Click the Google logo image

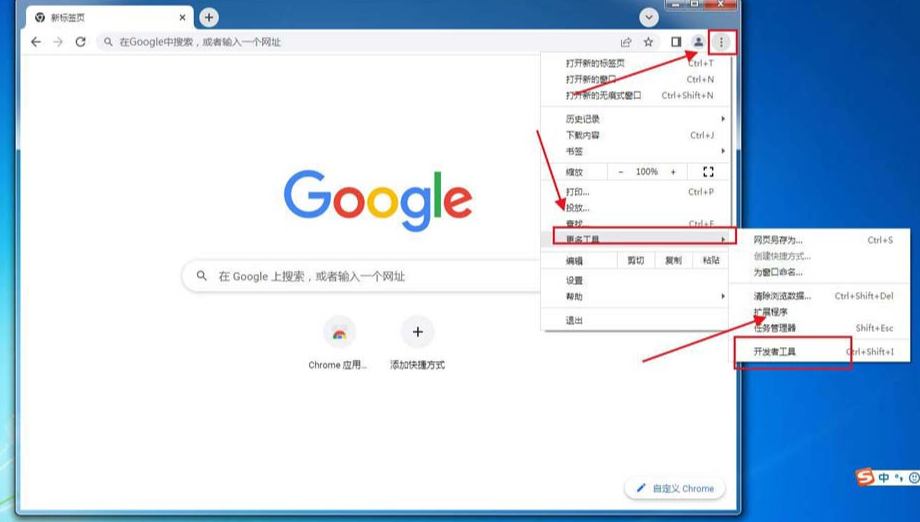(x=378, y=201)
